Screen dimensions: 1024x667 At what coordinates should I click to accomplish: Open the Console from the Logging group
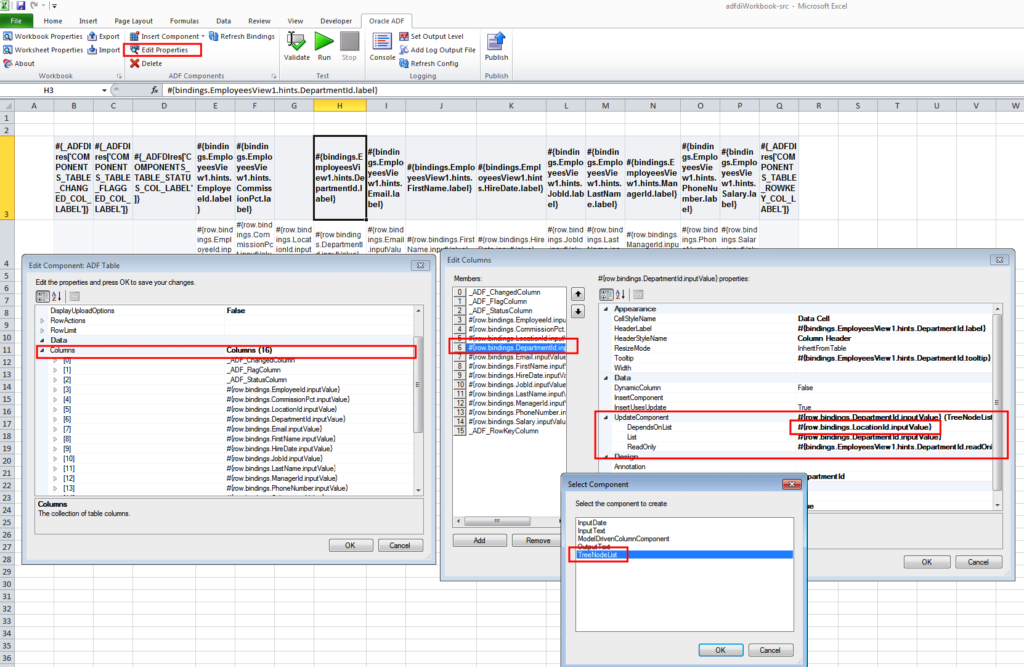pos(381,44)
